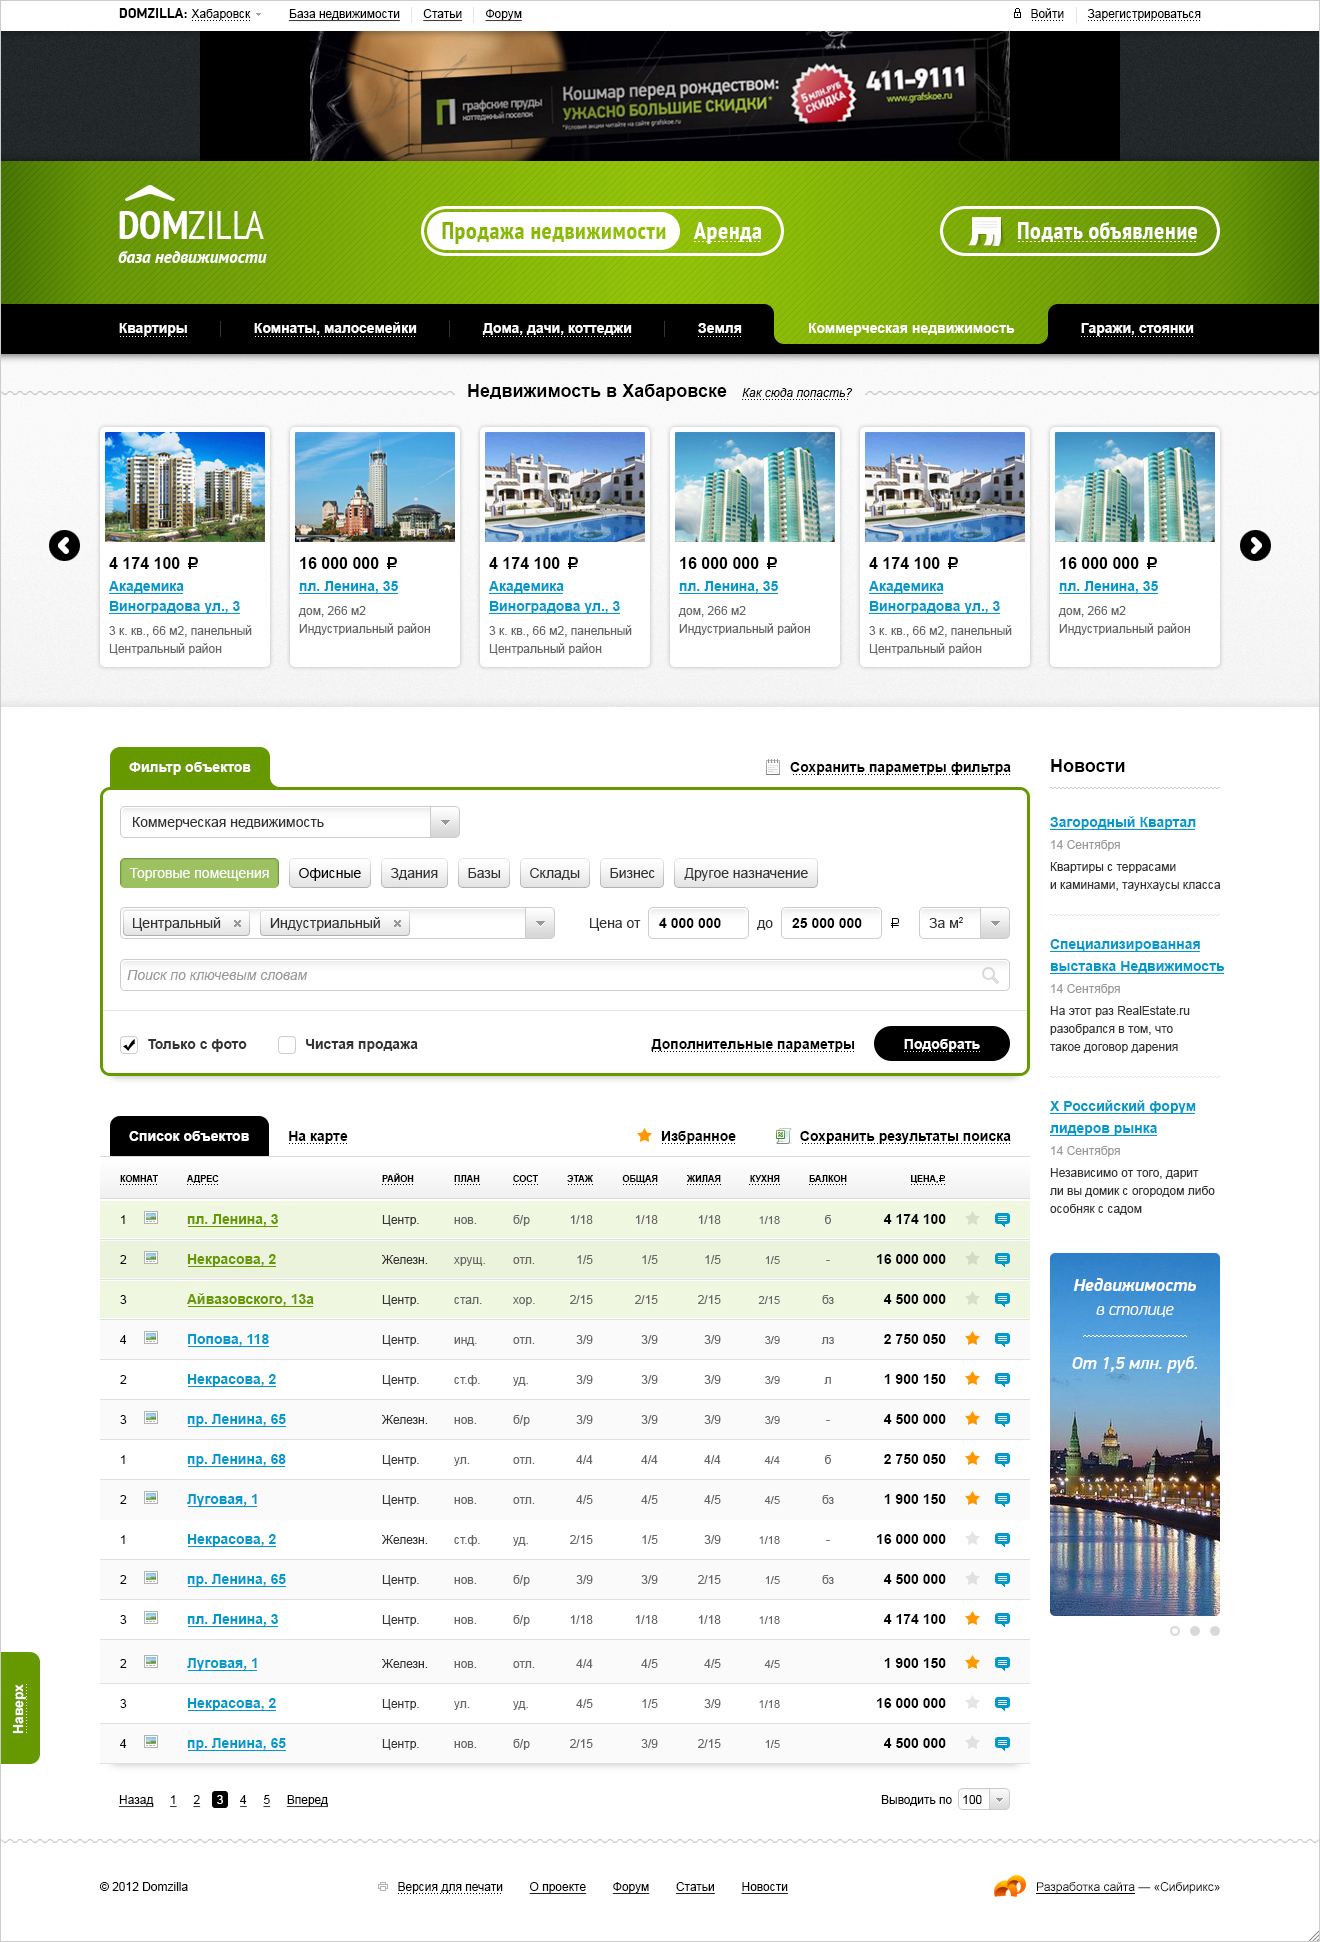
Task: Click the printer icon in footer
Action: [x=383, y=1886]
